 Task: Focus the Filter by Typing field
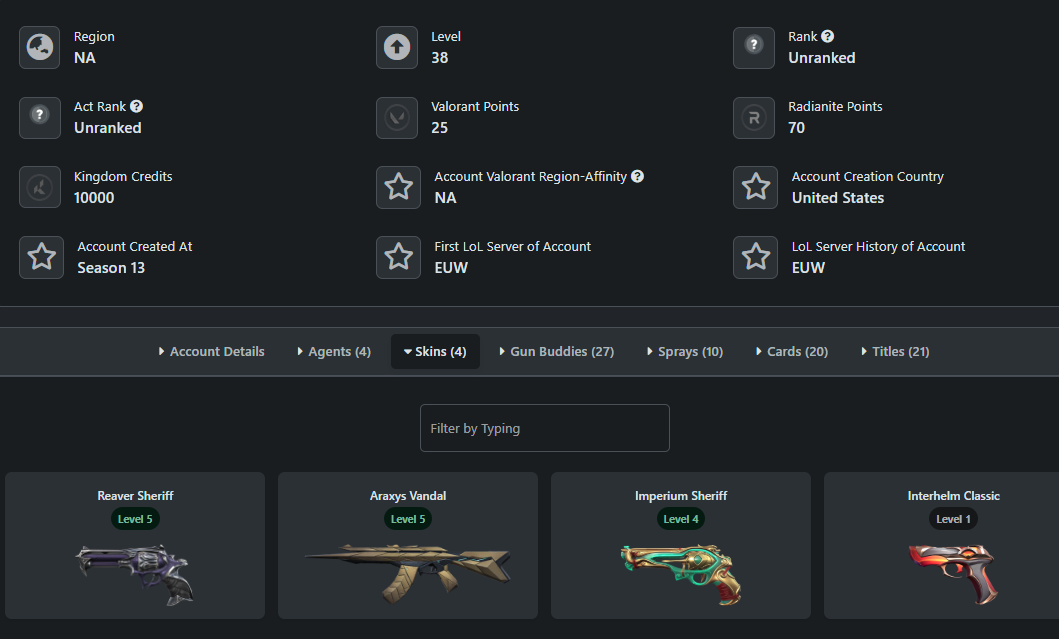[x=544, y=428]
